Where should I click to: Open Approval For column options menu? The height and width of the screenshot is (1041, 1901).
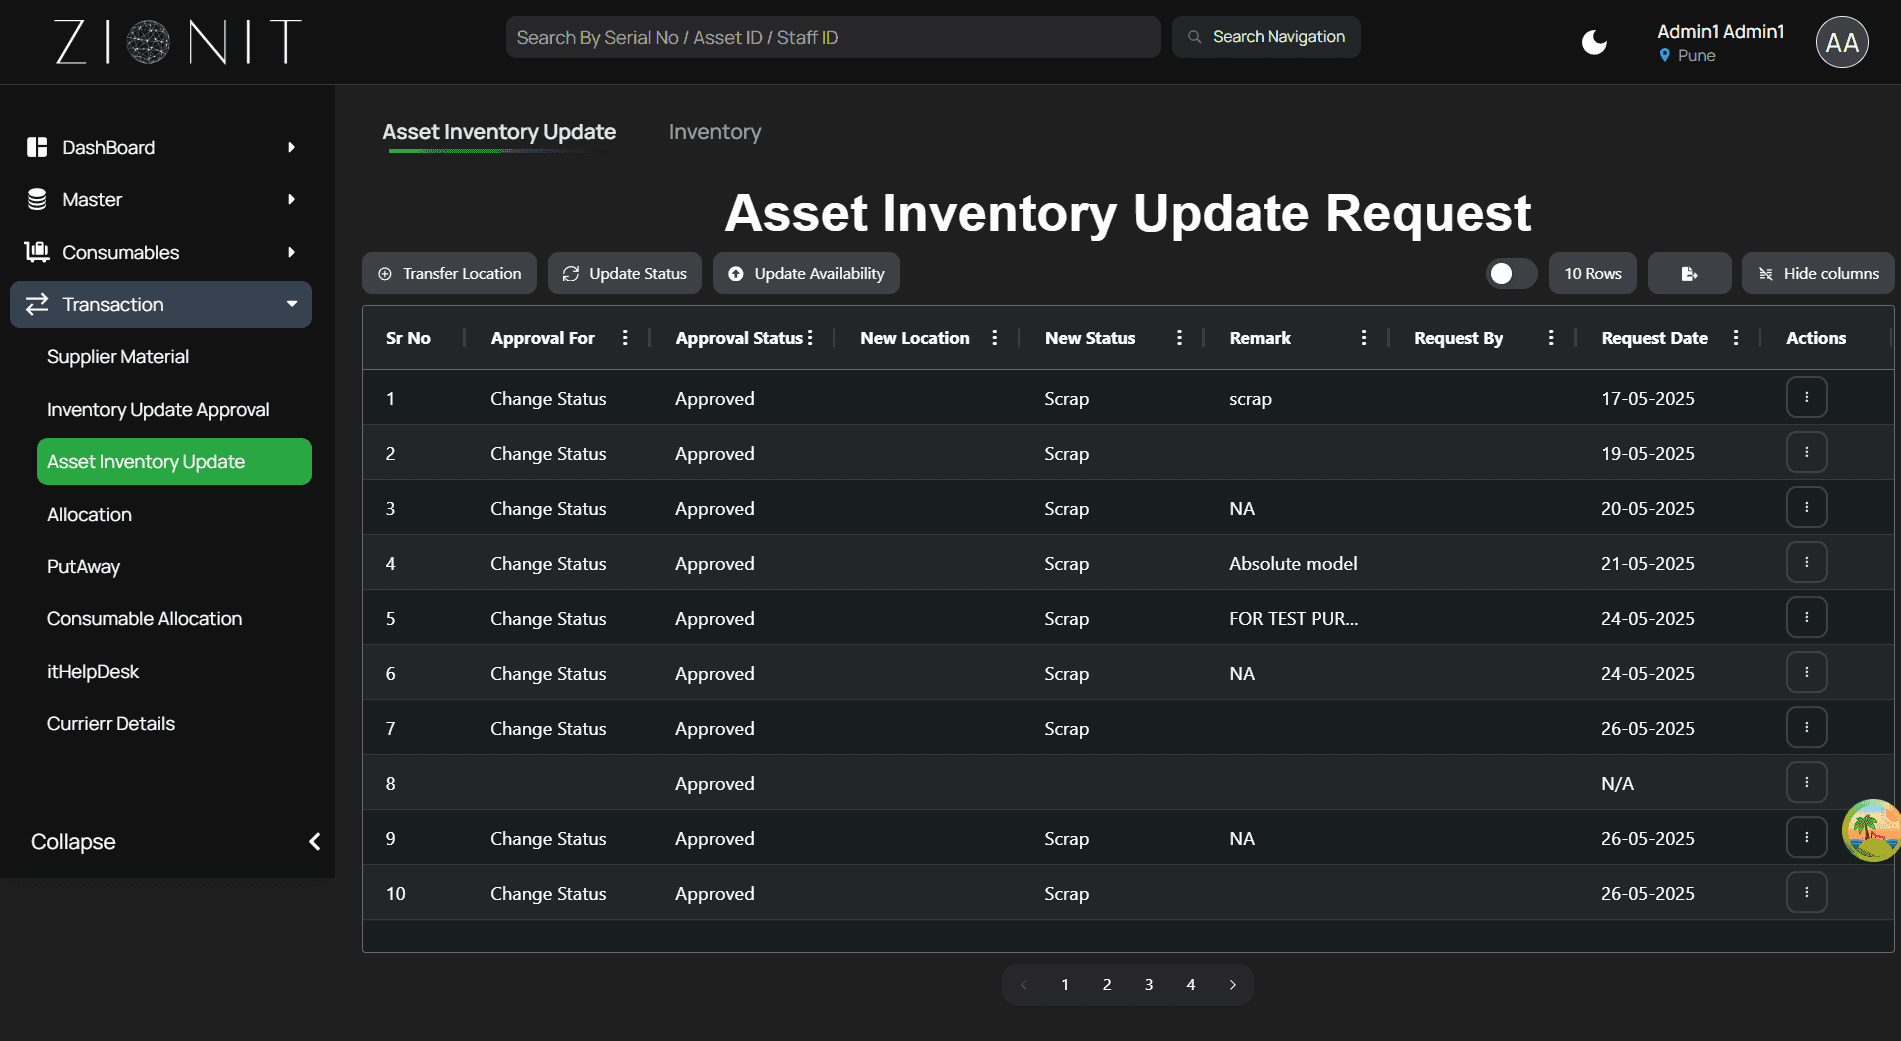click(625, 338)
